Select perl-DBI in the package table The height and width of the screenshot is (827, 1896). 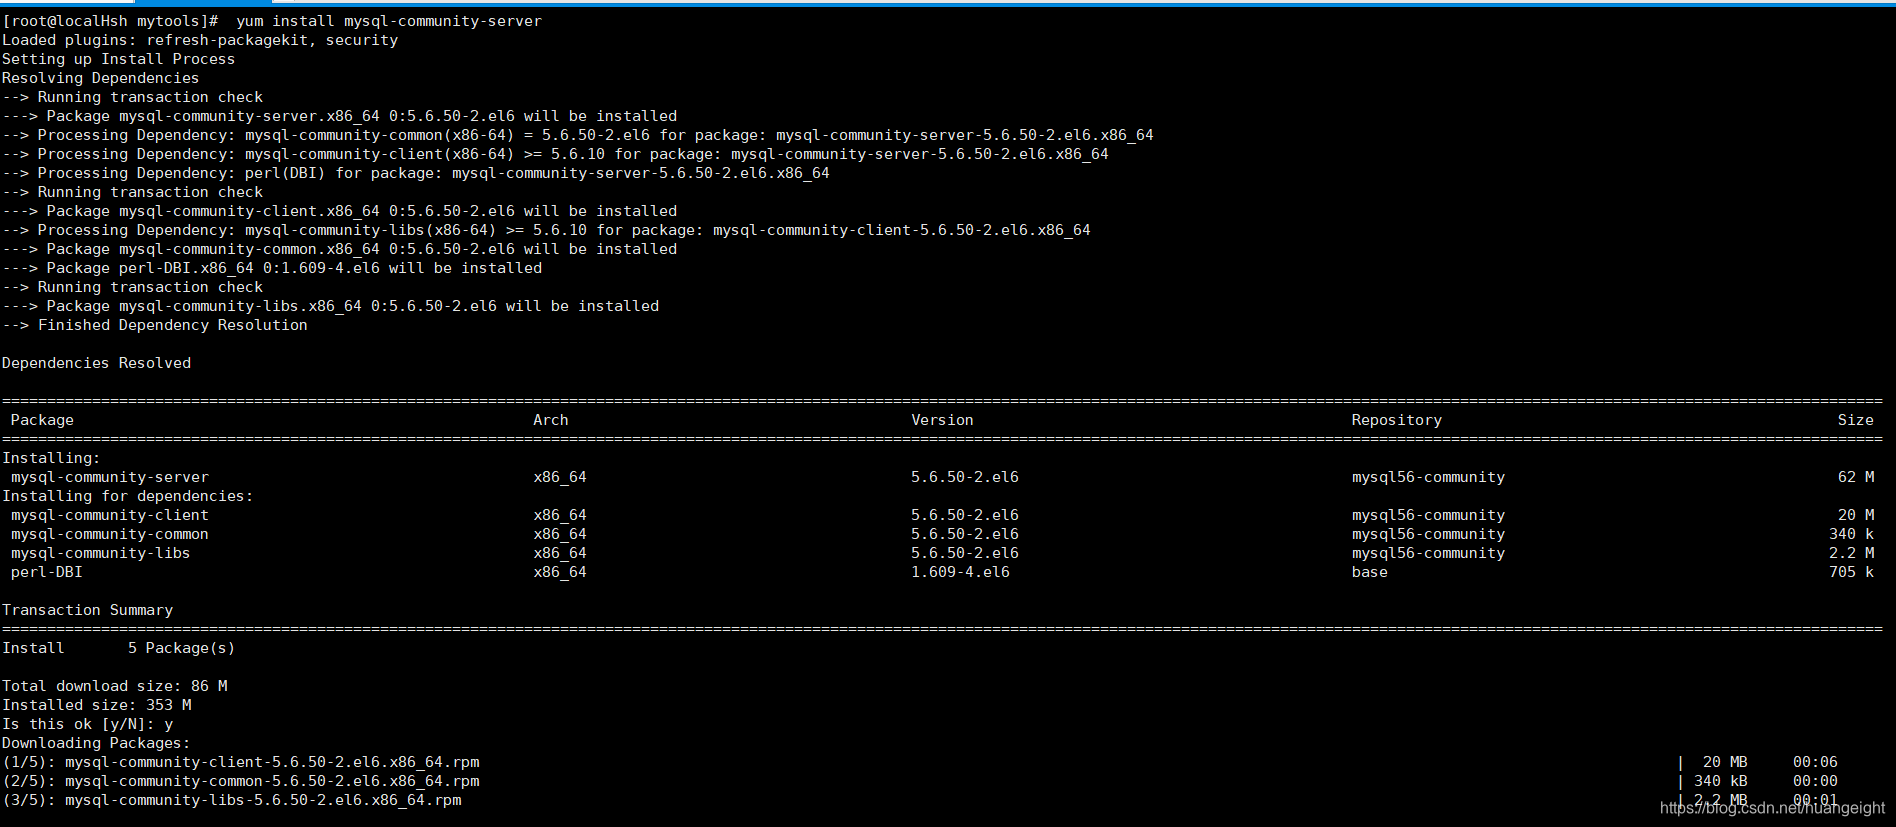coord(47,572)
